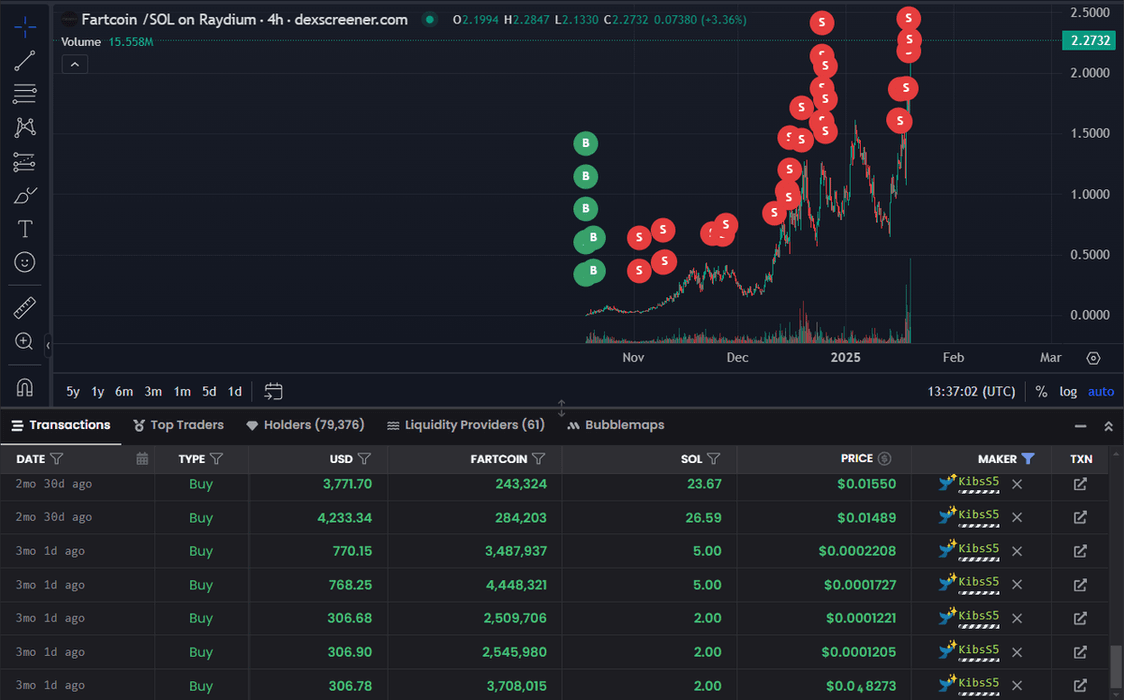This screenshot has height=700, width=1124.
Task: Minimize the transactions panel
Action: click(x=1080, y=426)
